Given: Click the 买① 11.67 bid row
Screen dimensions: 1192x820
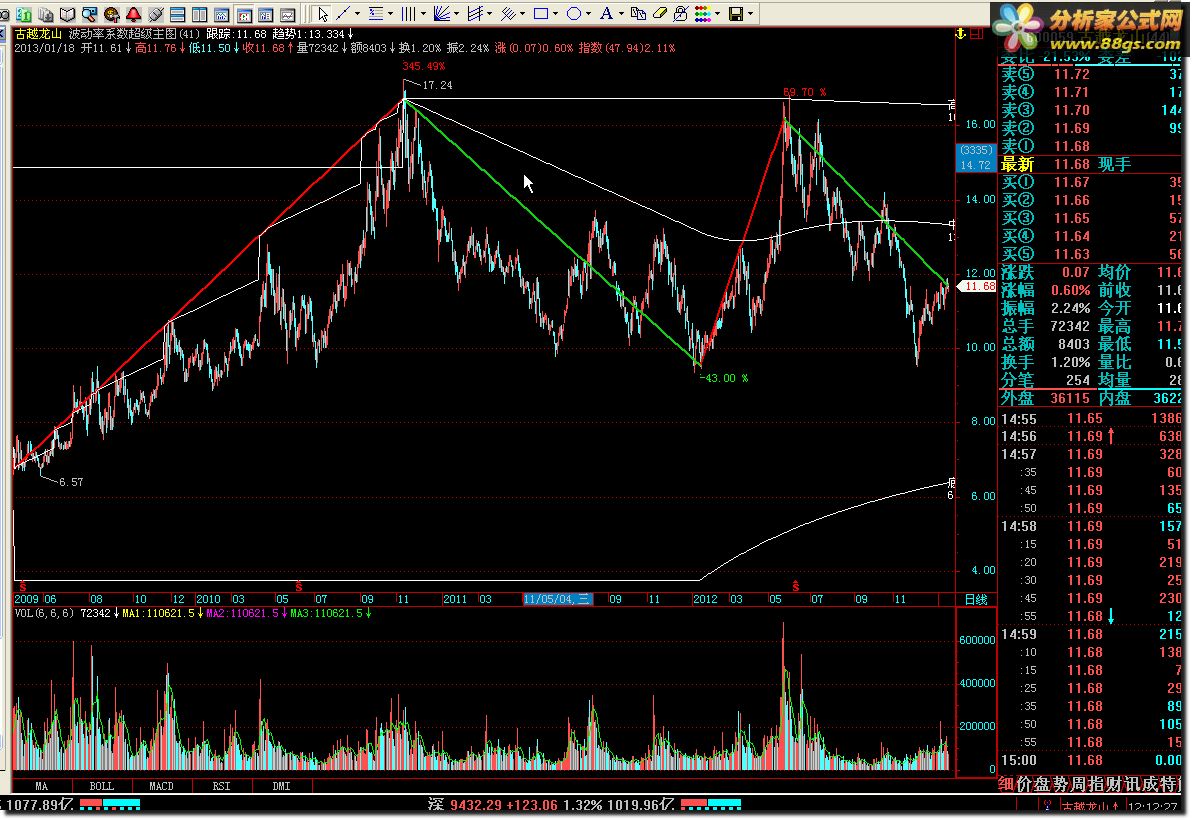Looking at the screenshot, I should [1091, 182].
